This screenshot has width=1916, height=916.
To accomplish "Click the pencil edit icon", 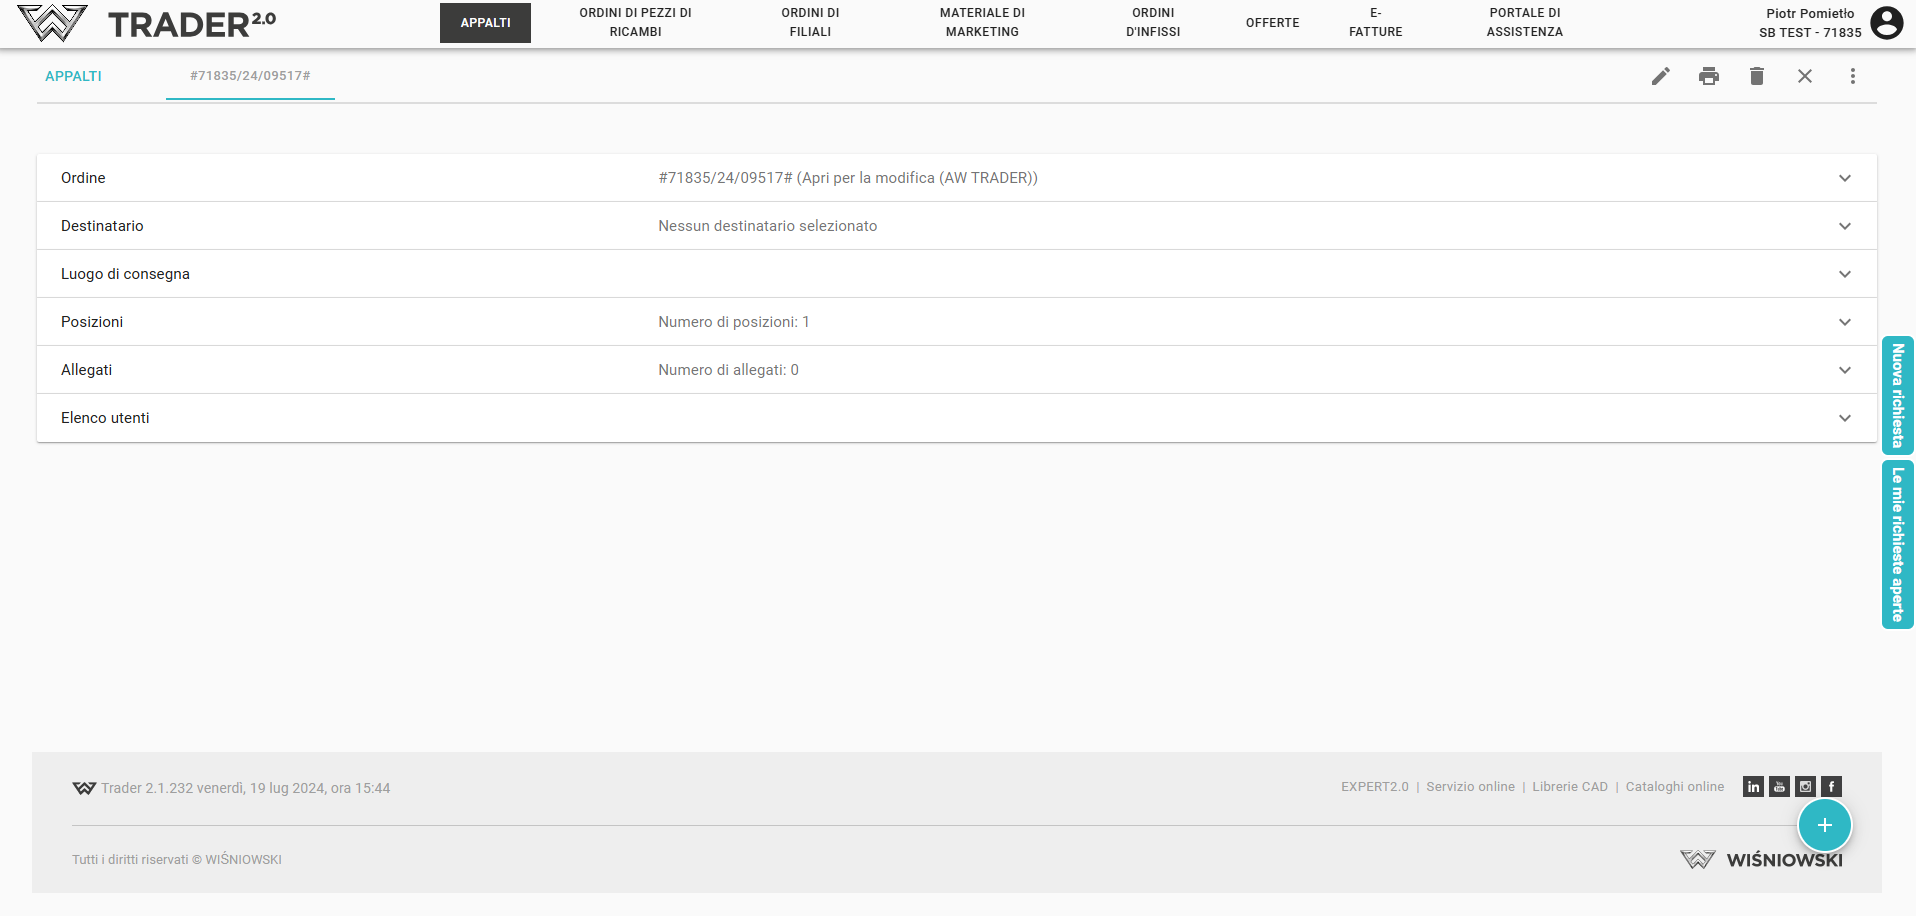I will pyautogui.click(x=1660, y=76).
